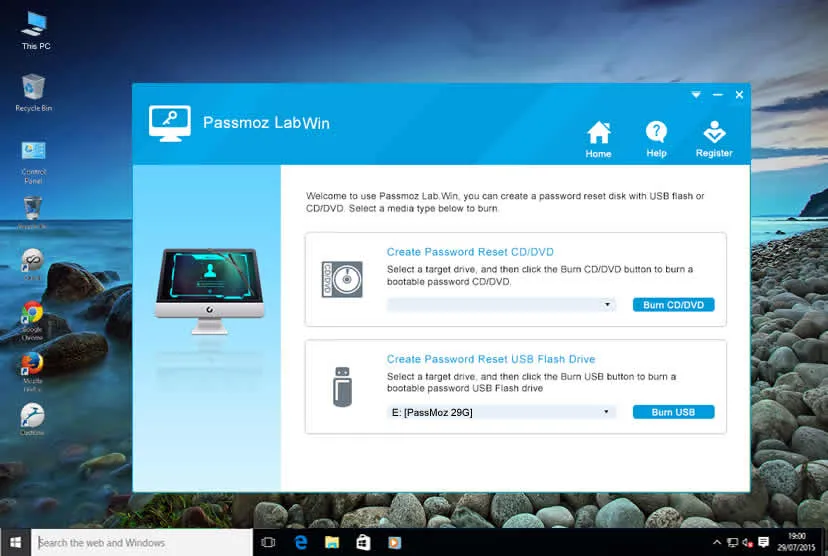Open Task View from the taskbar
The image size is (828, 556).
(268, 542)
